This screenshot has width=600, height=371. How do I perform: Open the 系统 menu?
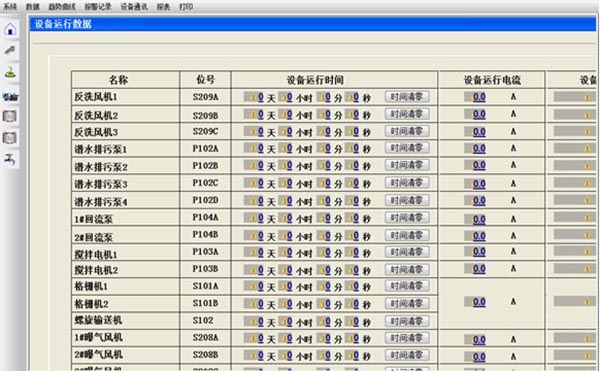point(10,7)
